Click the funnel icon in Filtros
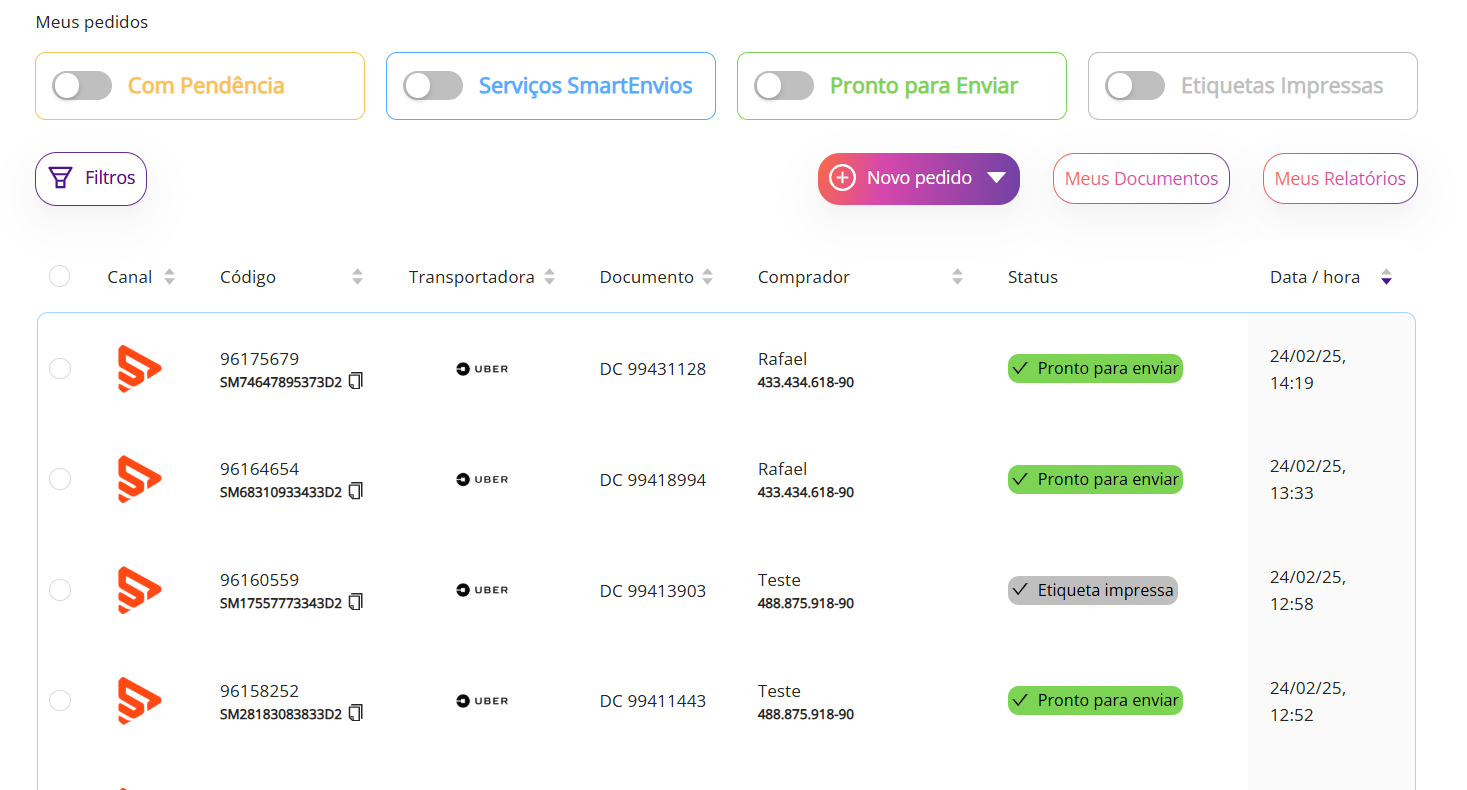This screenshot has width=1467, height=790. click(61, 178)
